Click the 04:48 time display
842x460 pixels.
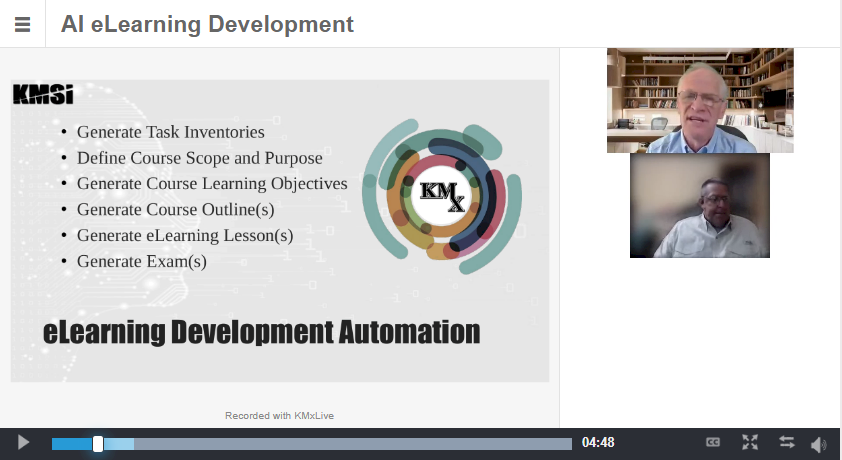[x=598, y=442]
